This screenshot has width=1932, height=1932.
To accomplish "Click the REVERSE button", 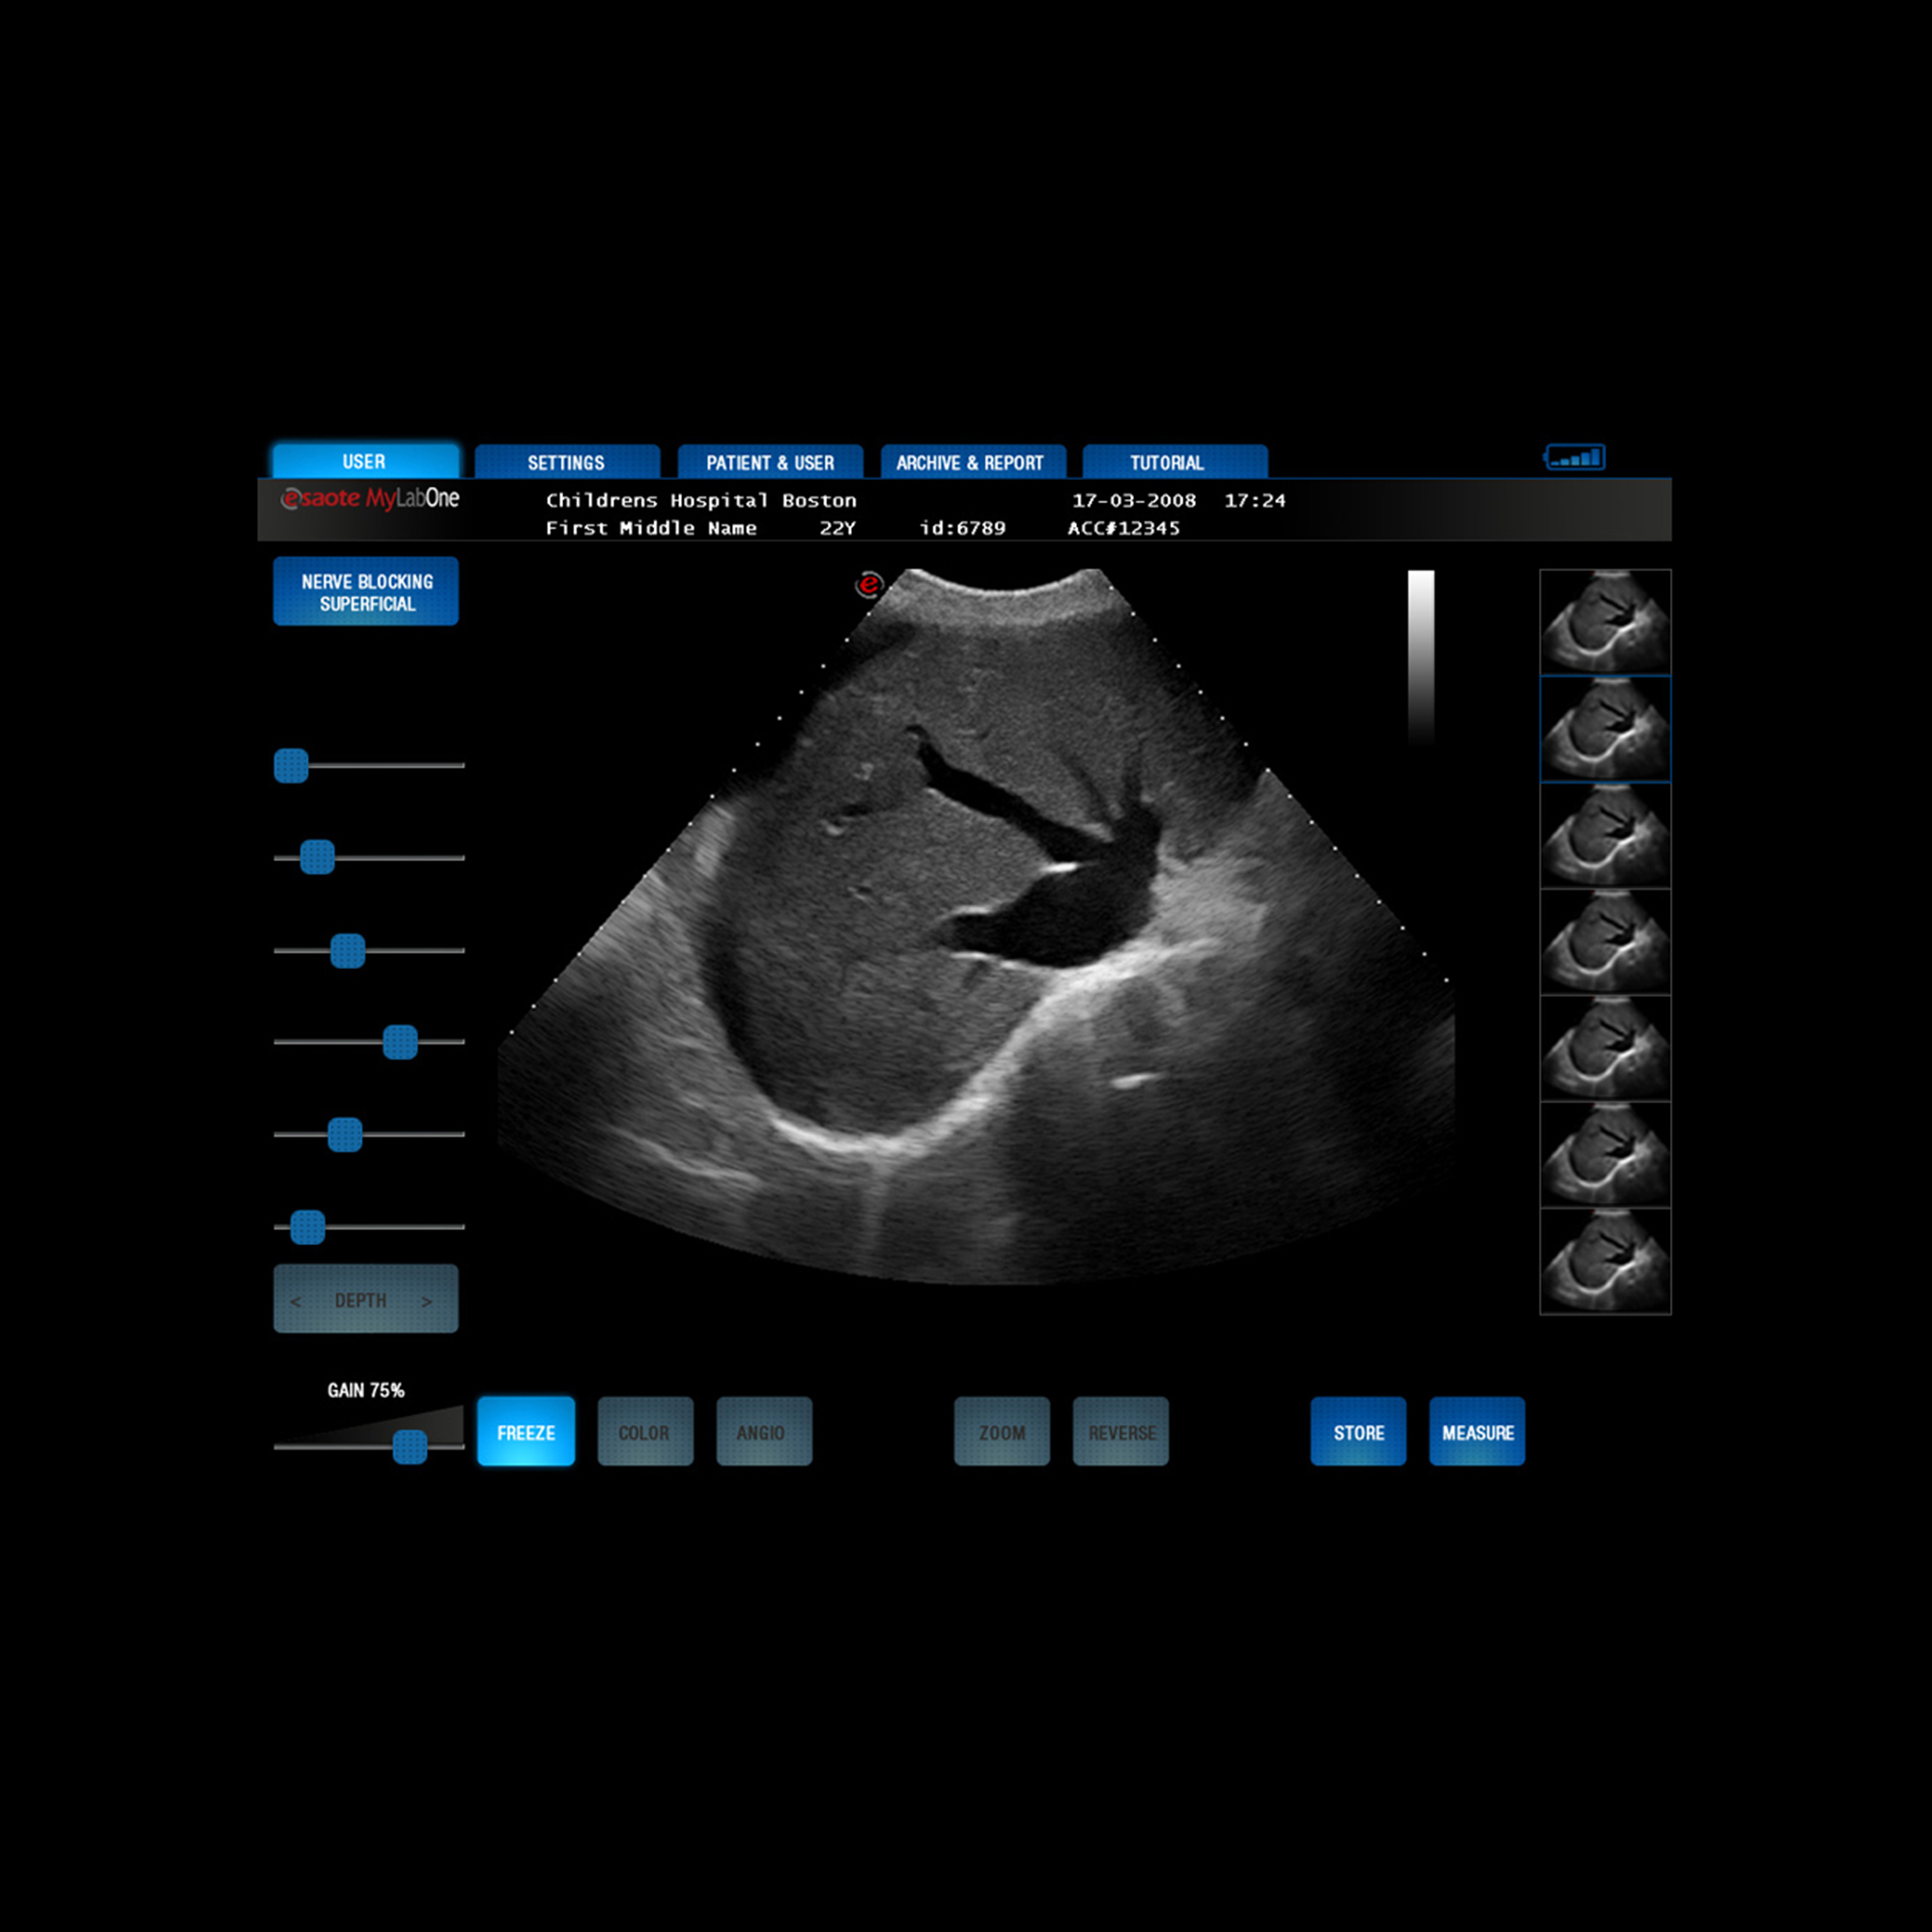I will tap(1121, 1432).
